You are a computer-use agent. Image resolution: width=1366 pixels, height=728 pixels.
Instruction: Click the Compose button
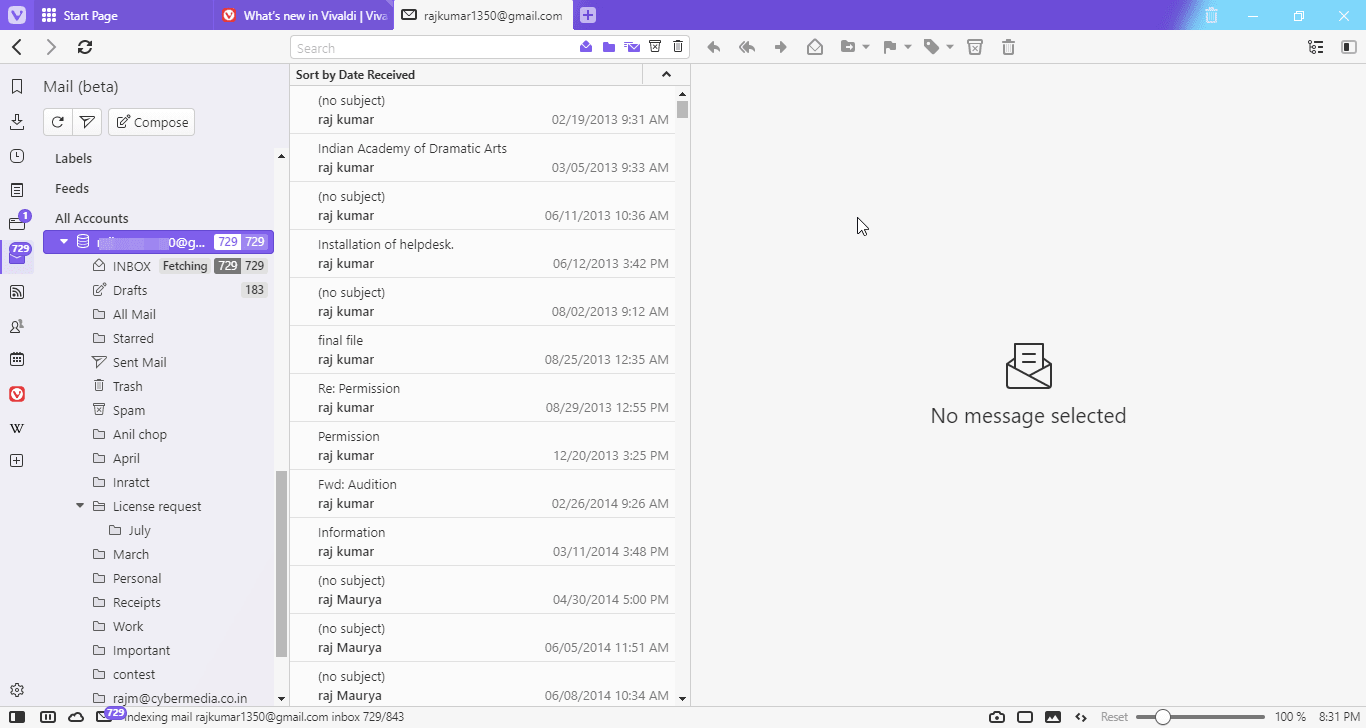pos(151,121)
